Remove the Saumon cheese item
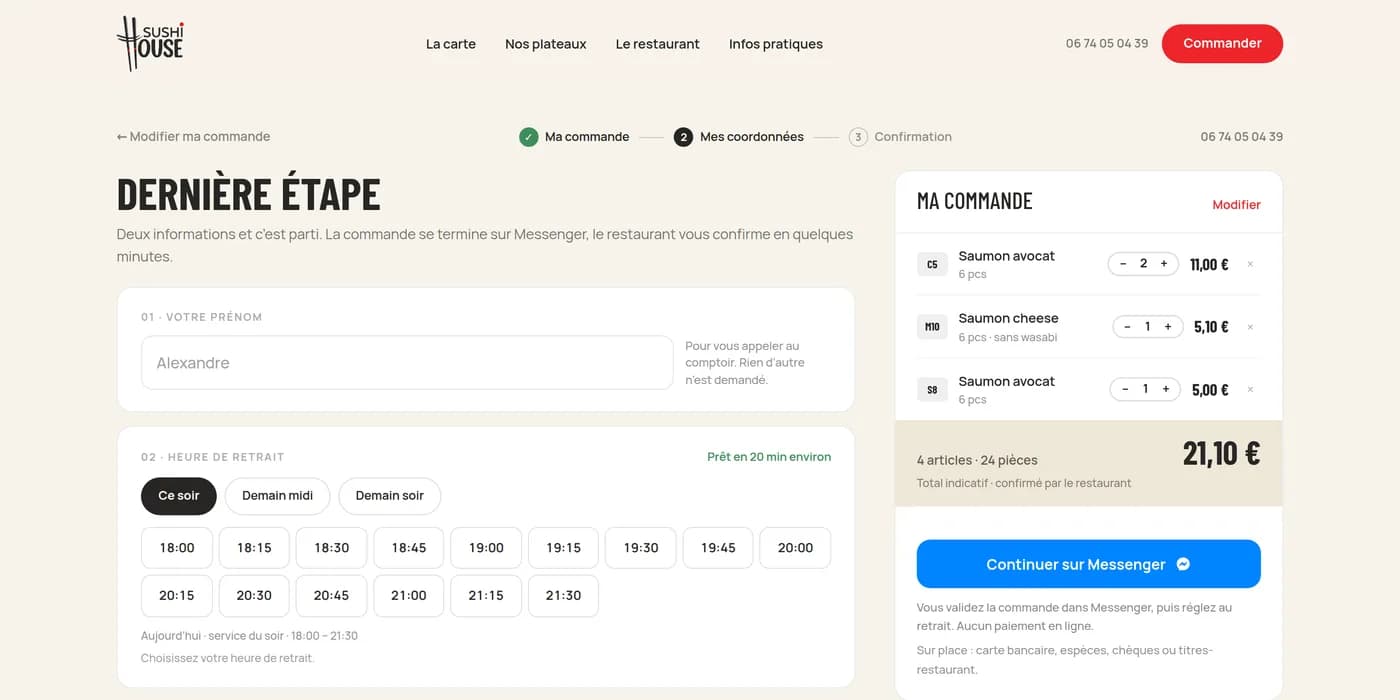1400x700 pixels. [1250, 327]
